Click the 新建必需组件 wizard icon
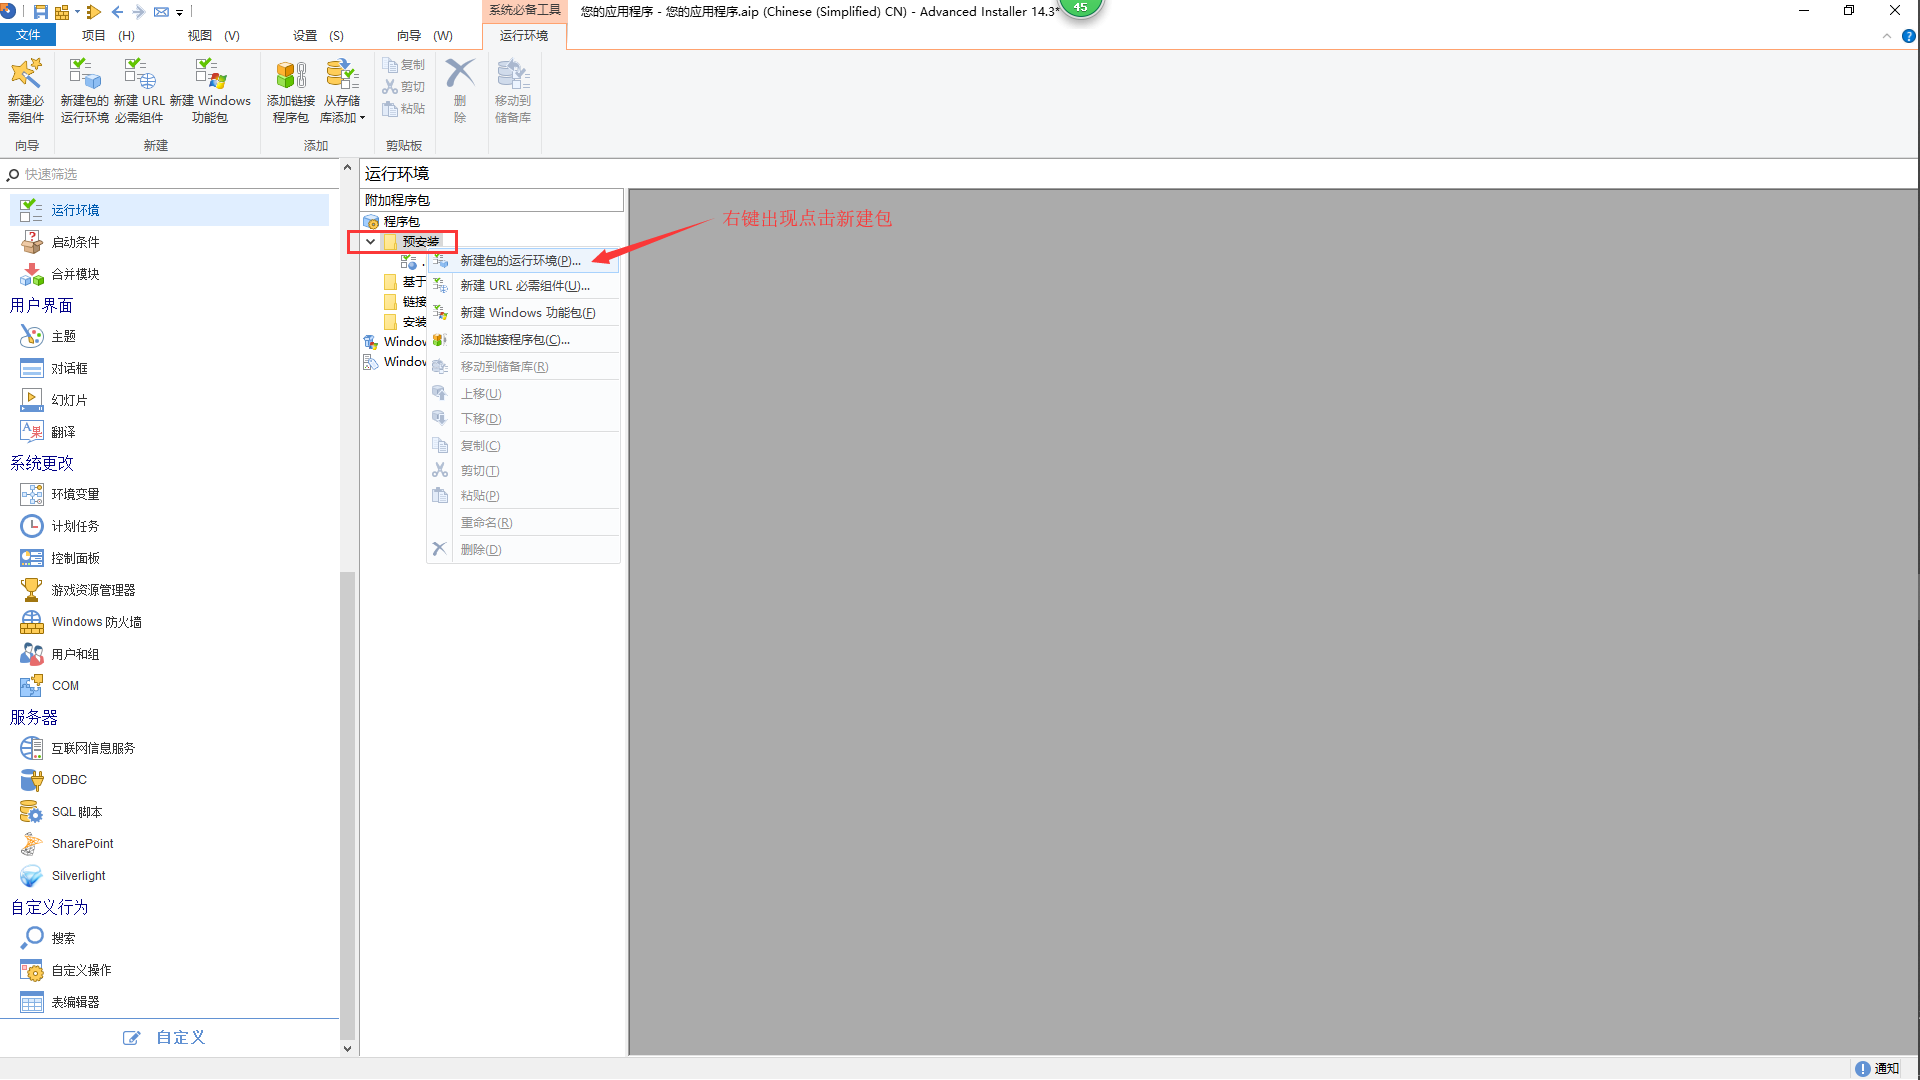The height and width of the screenshot is (1080, 1920). click(x=26, y=90)
